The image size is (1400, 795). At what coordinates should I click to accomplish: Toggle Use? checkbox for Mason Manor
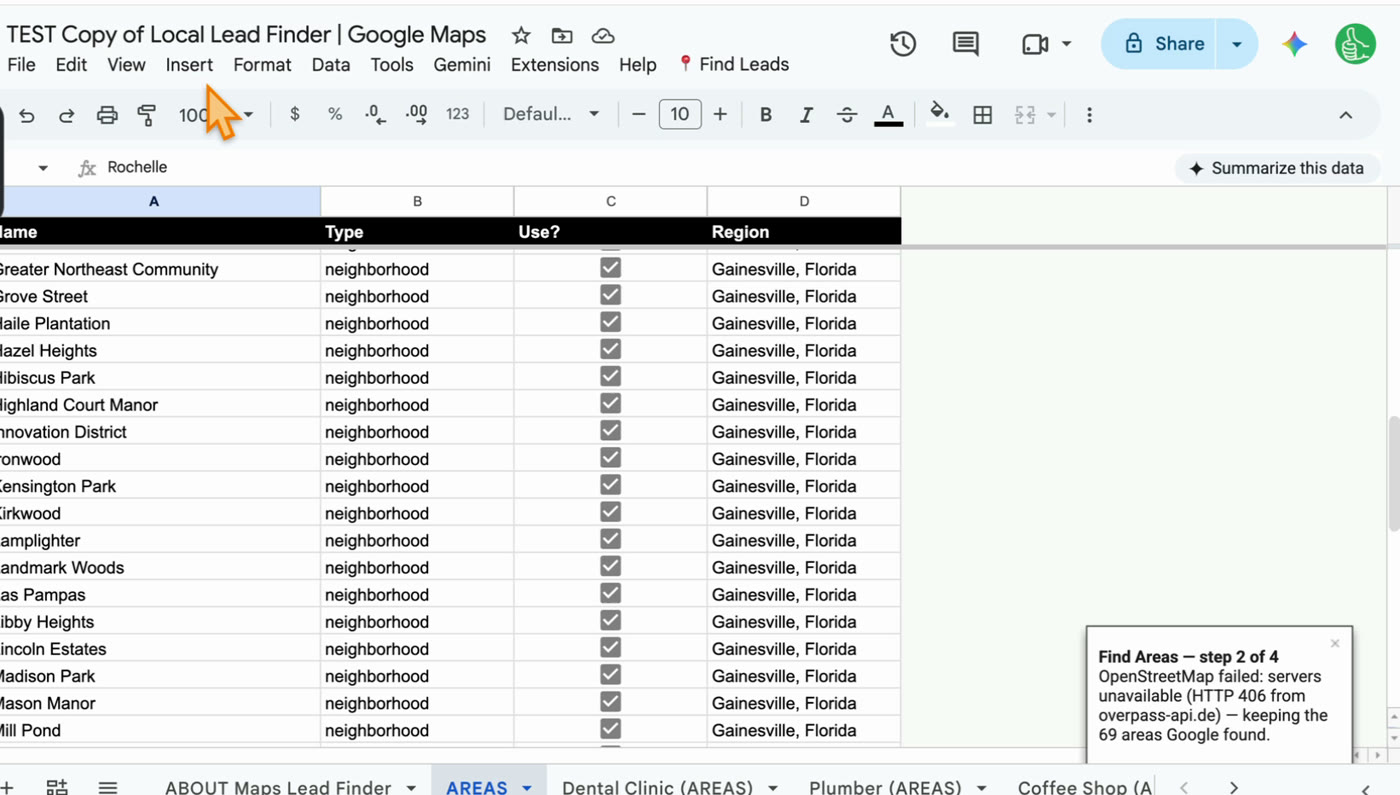[x=610, y=702]
